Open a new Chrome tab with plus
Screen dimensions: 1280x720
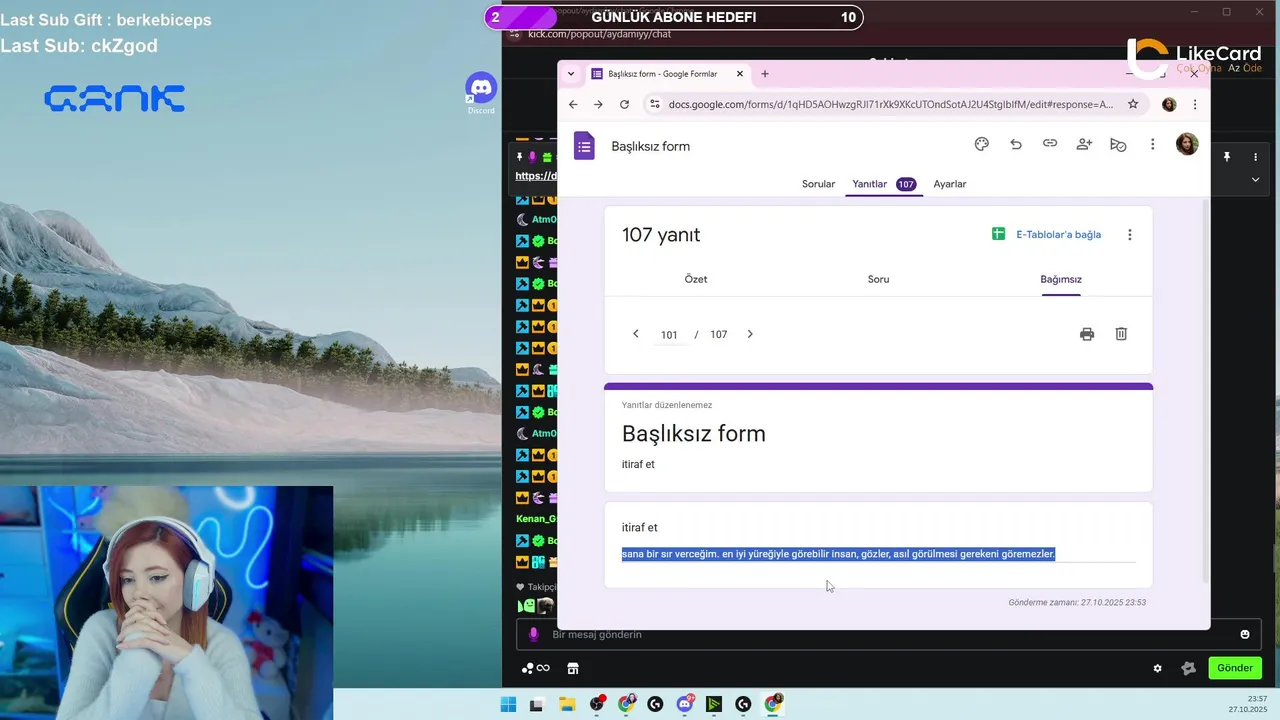click(765, 74)
